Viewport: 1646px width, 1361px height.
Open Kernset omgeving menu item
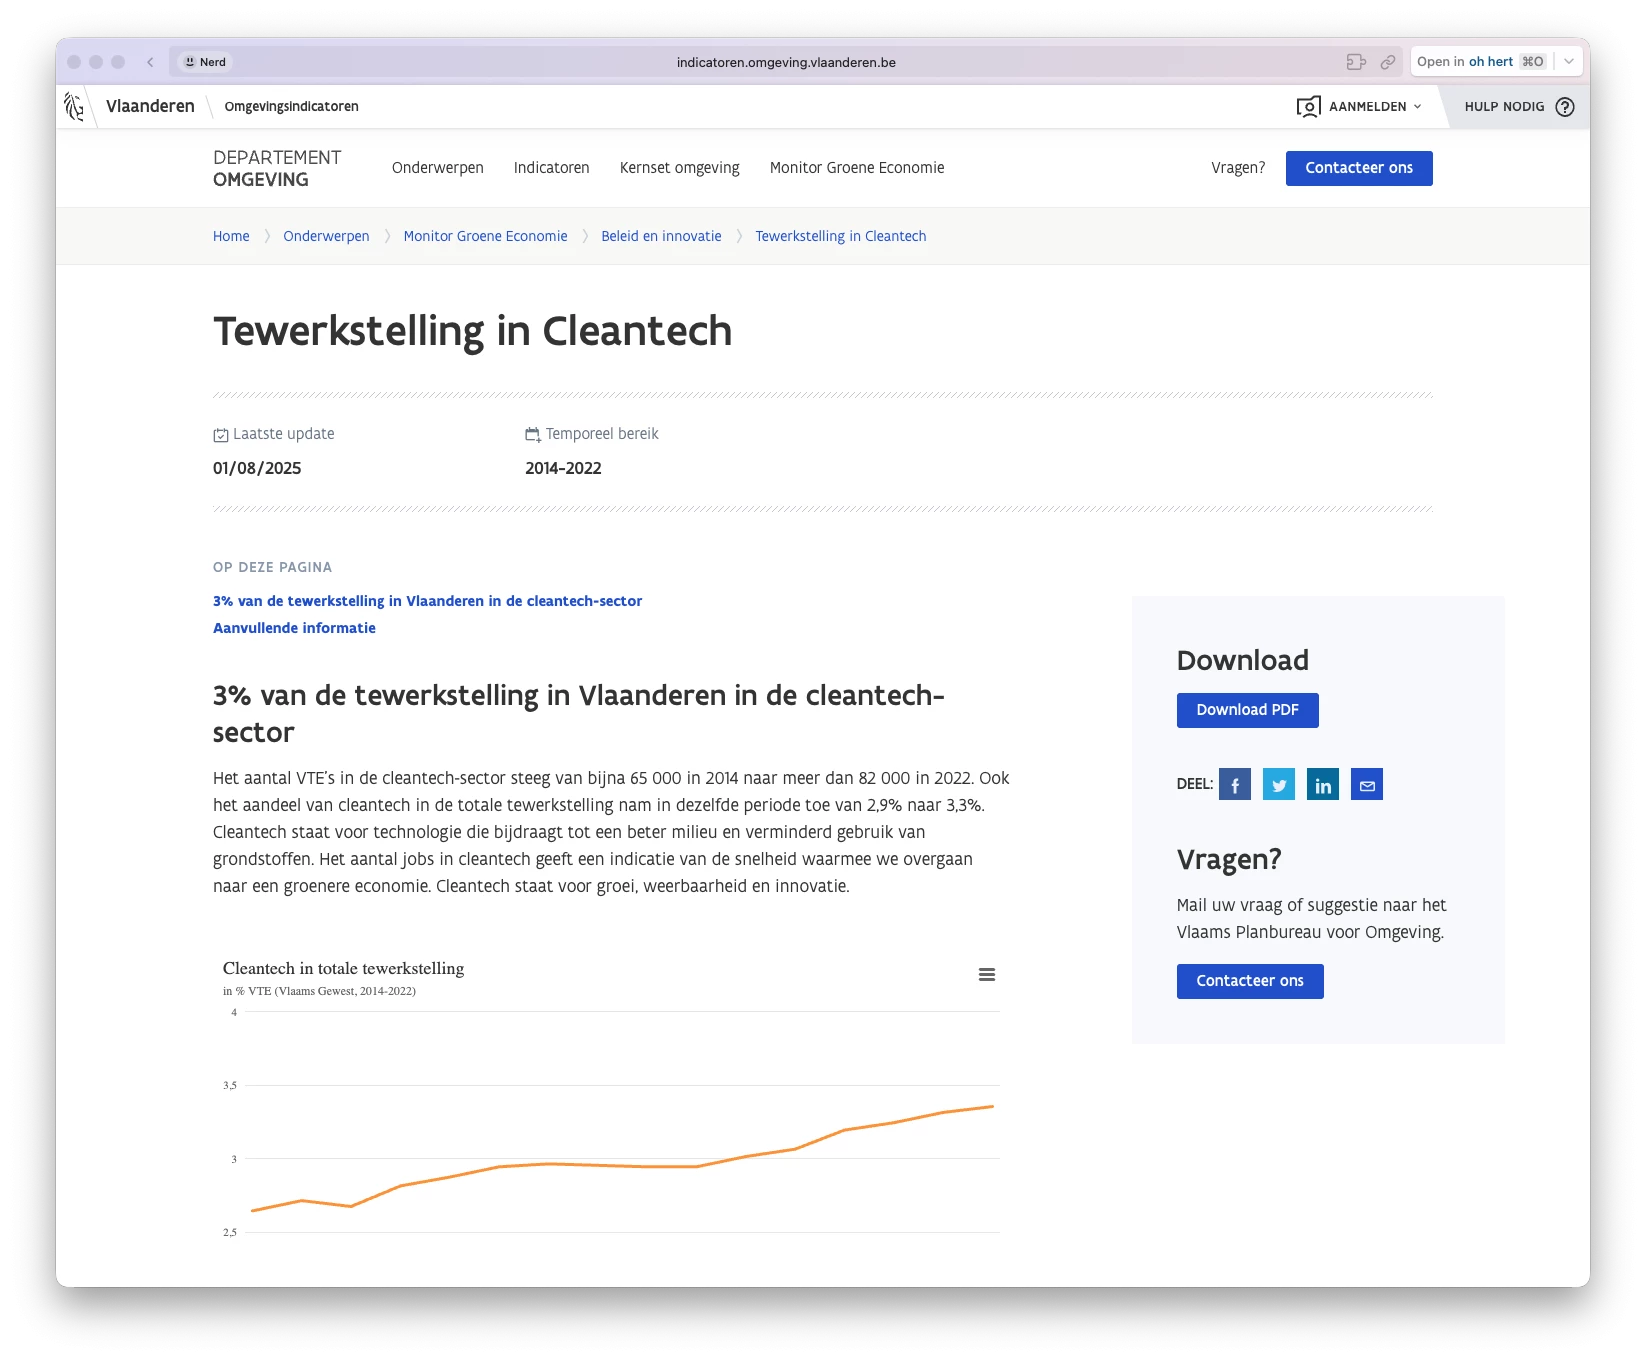680,168
